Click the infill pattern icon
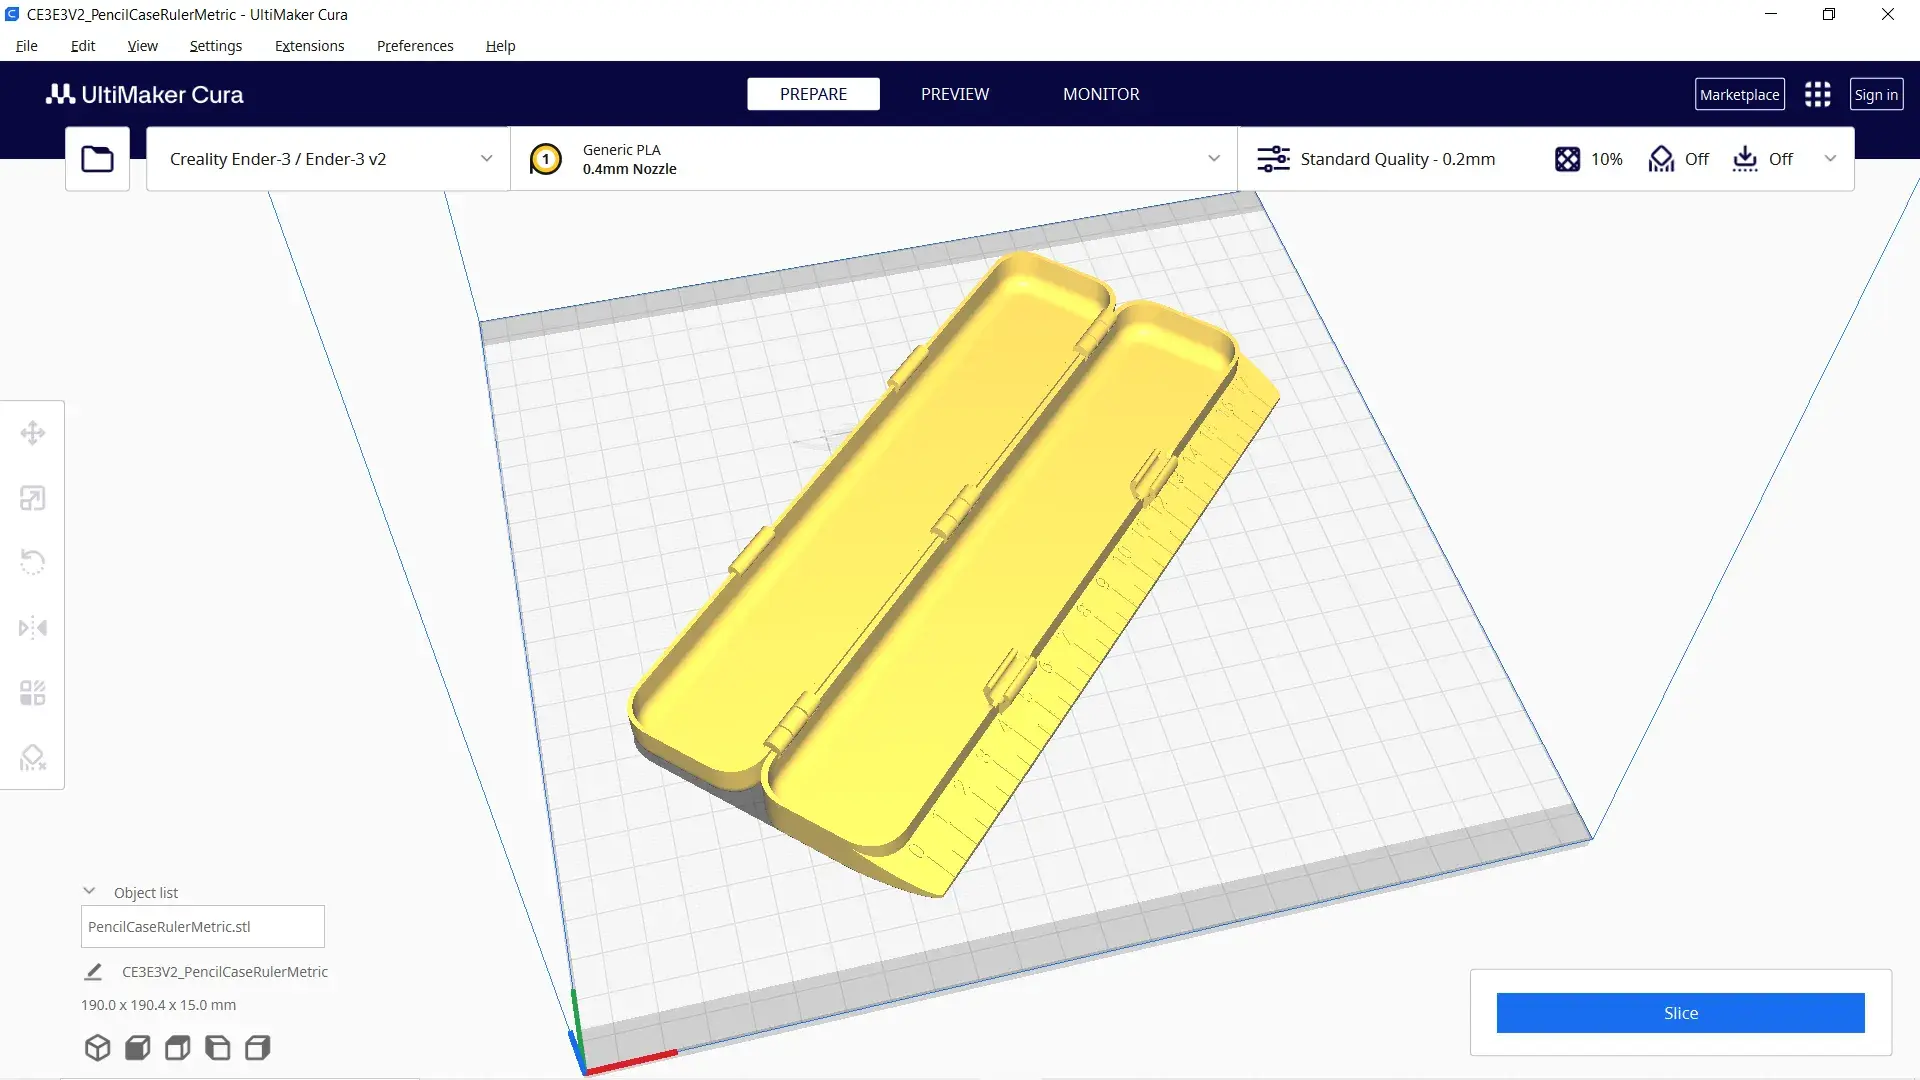This screenshot has height=1080, width=1920. click(x=1567, y=159)
